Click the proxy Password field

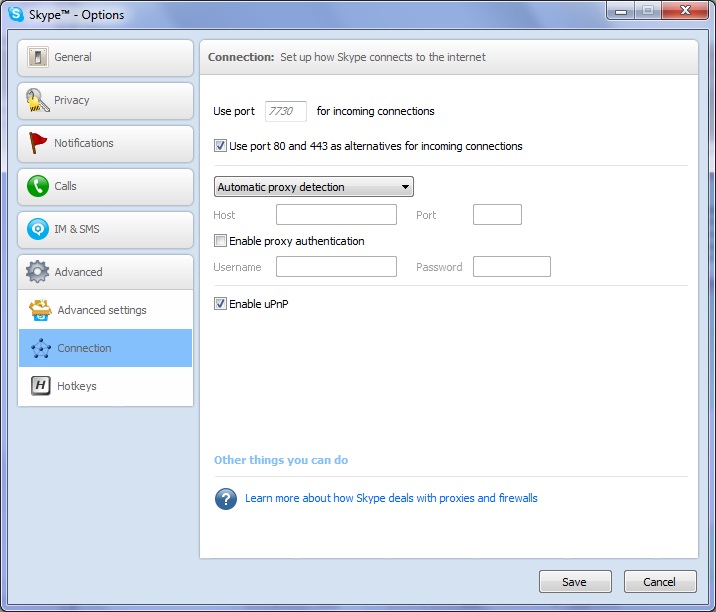pyautogui.click(x=512, y=266)
